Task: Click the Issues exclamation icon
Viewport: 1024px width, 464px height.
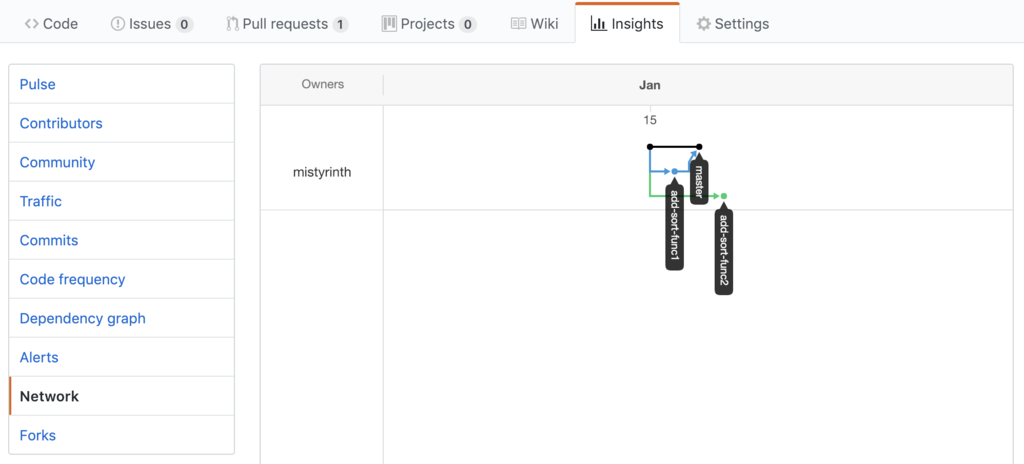Action: coord(118,23)
